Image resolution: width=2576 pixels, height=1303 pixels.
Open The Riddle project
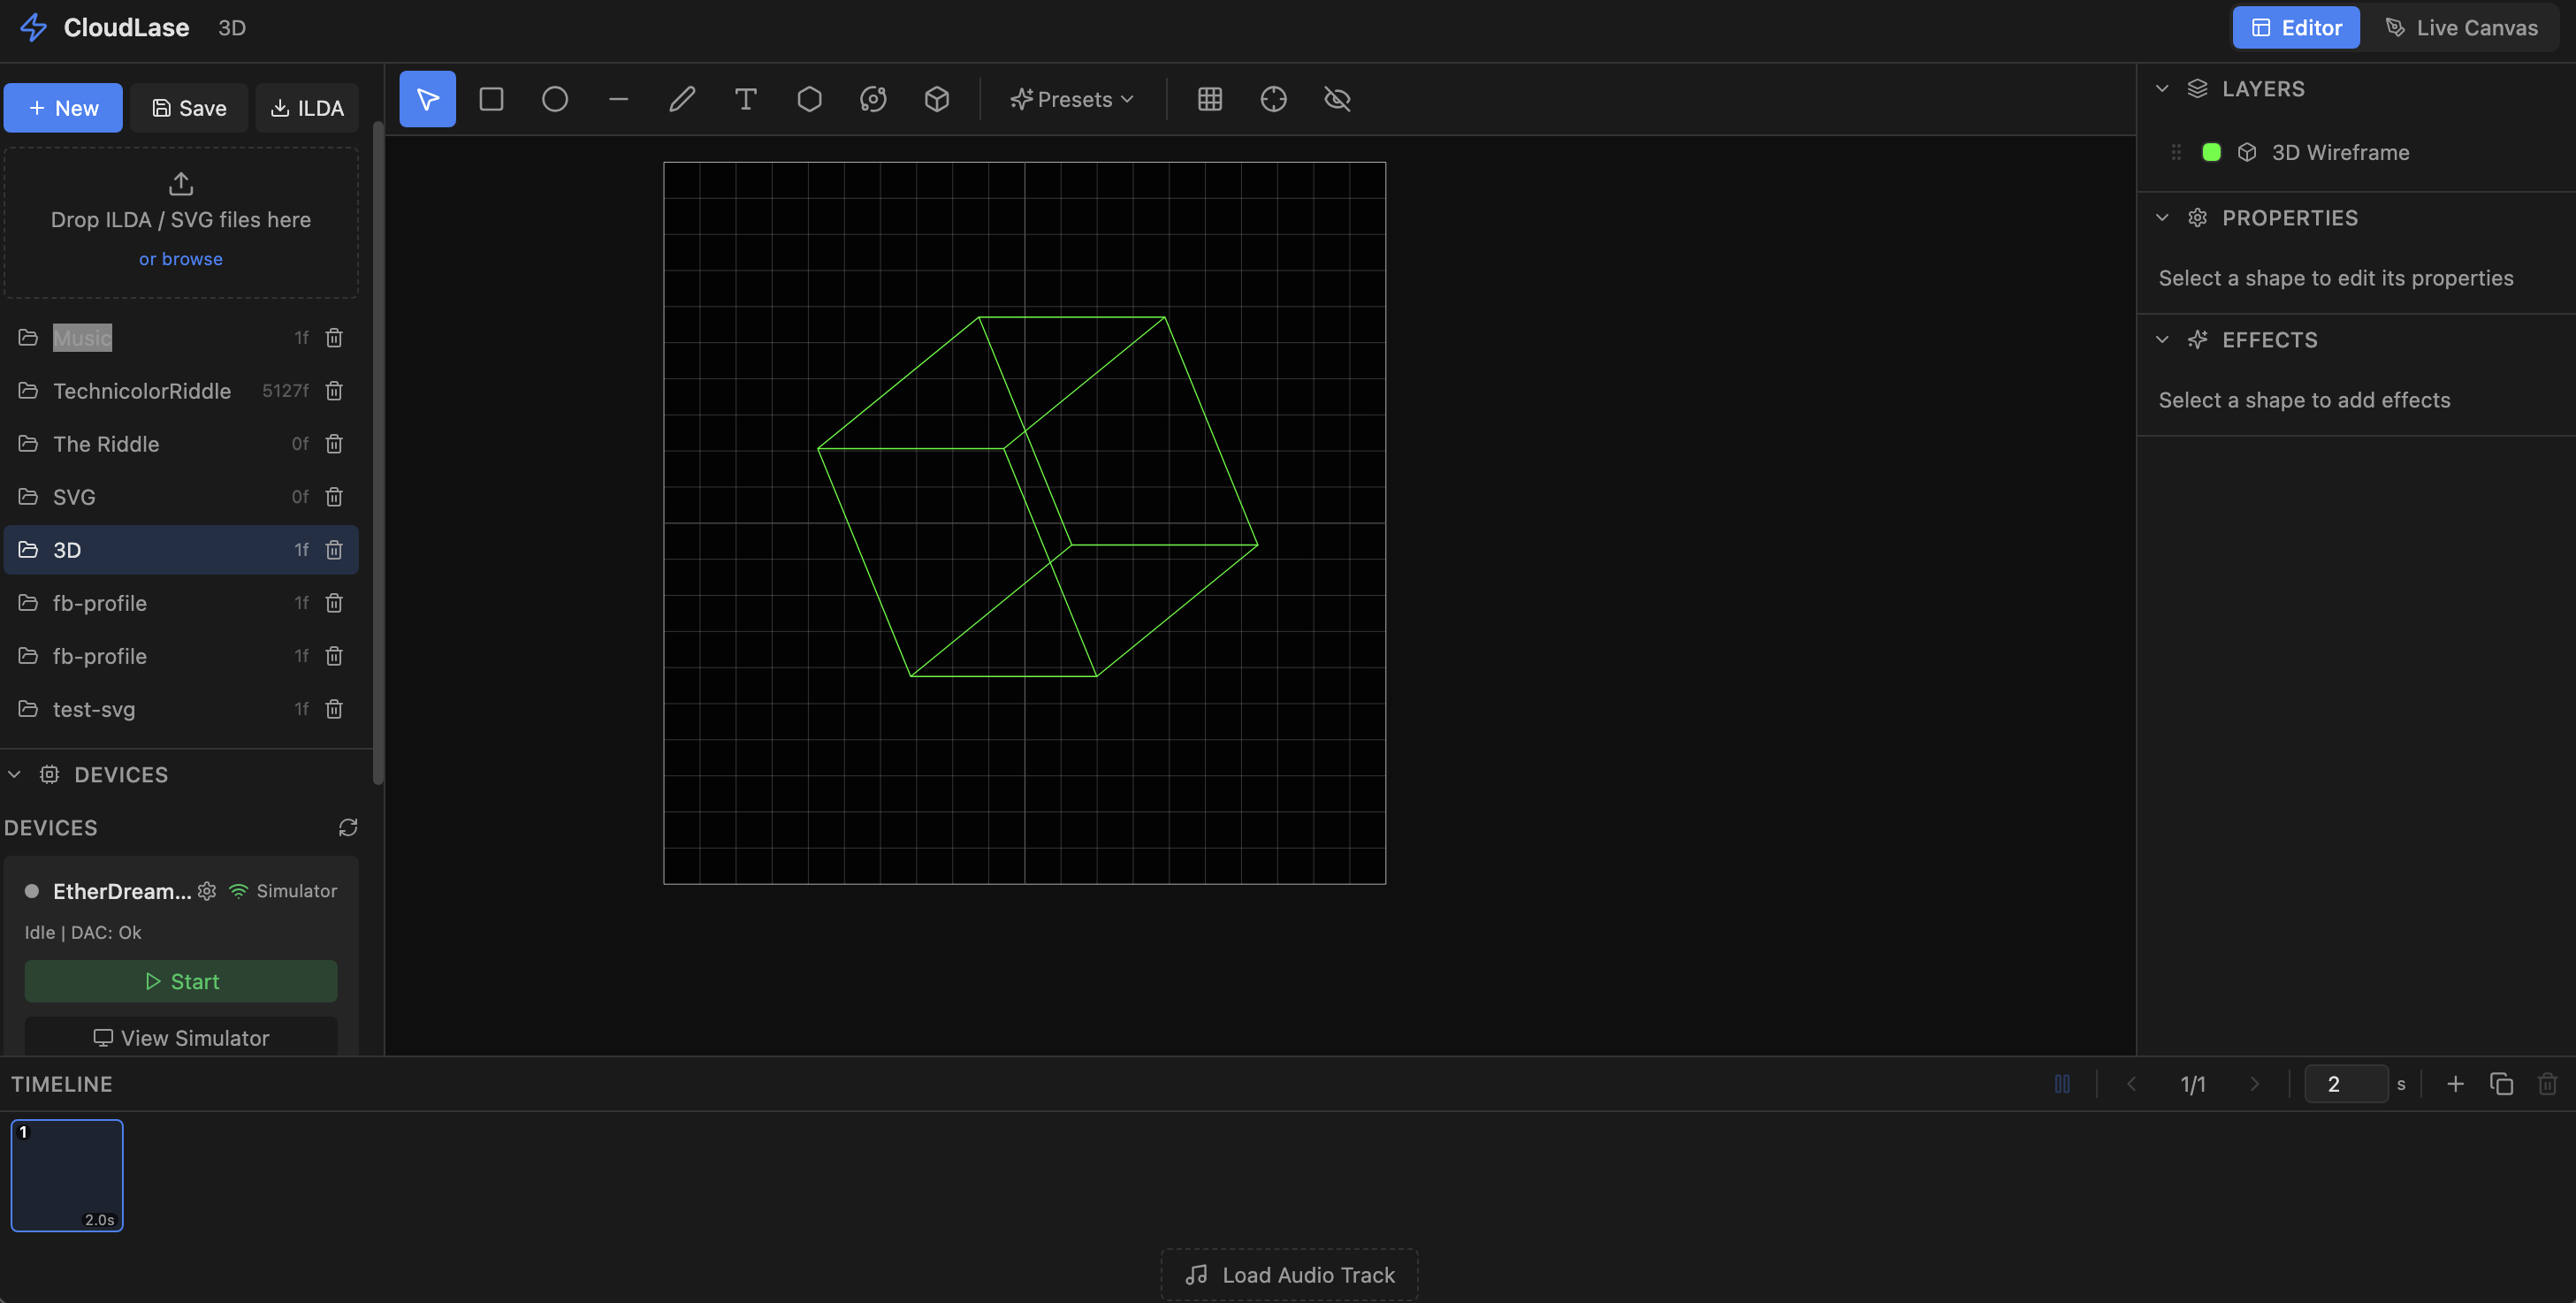point(106,444)
